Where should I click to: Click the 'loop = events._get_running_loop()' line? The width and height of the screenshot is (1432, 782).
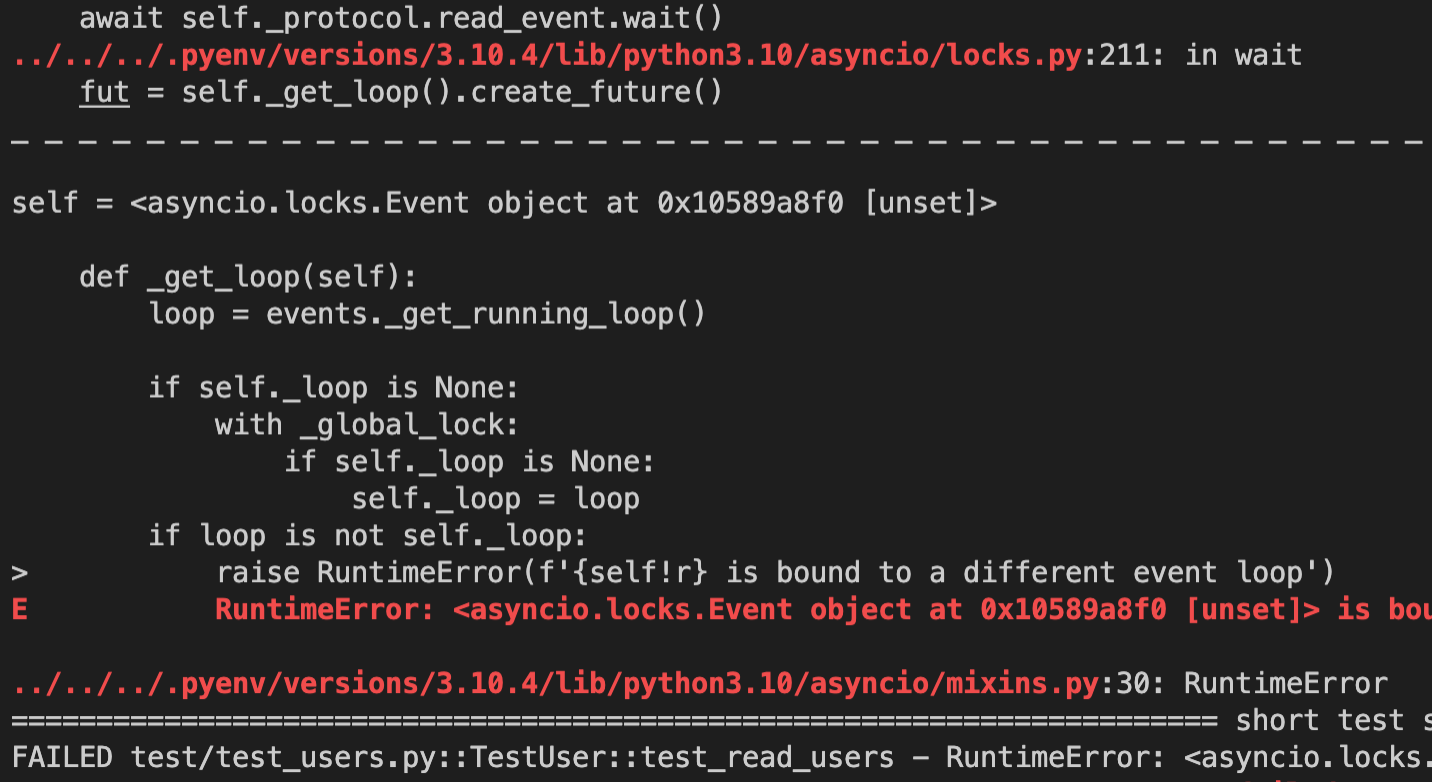click(x=428, y=314)
